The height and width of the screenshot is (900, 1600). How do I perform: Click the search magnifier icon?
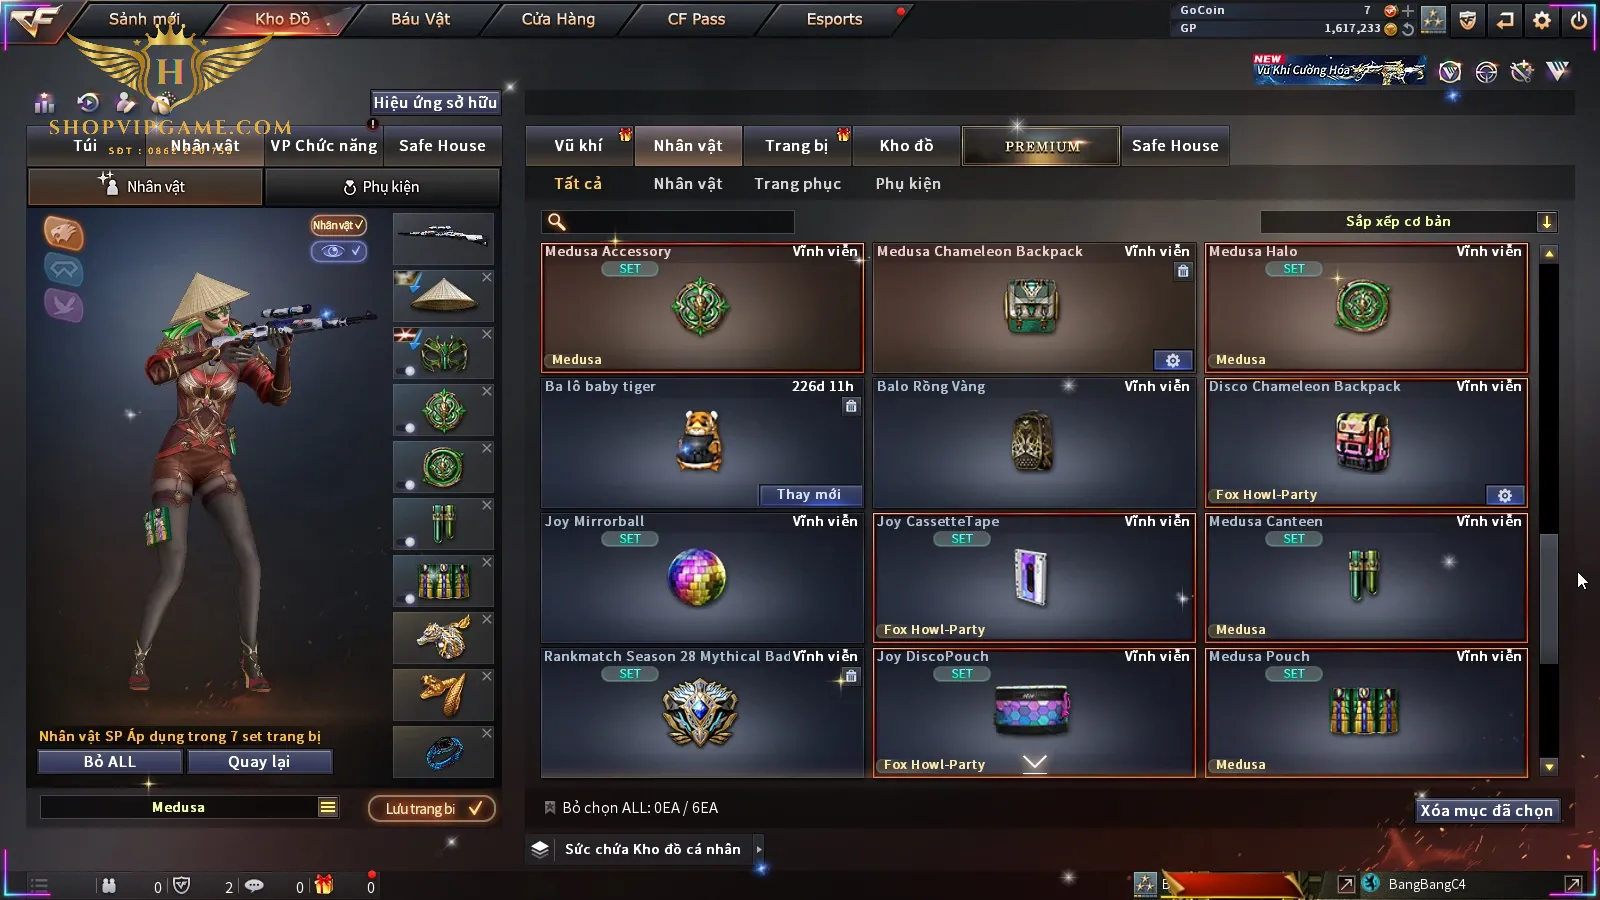click(557, 222)
